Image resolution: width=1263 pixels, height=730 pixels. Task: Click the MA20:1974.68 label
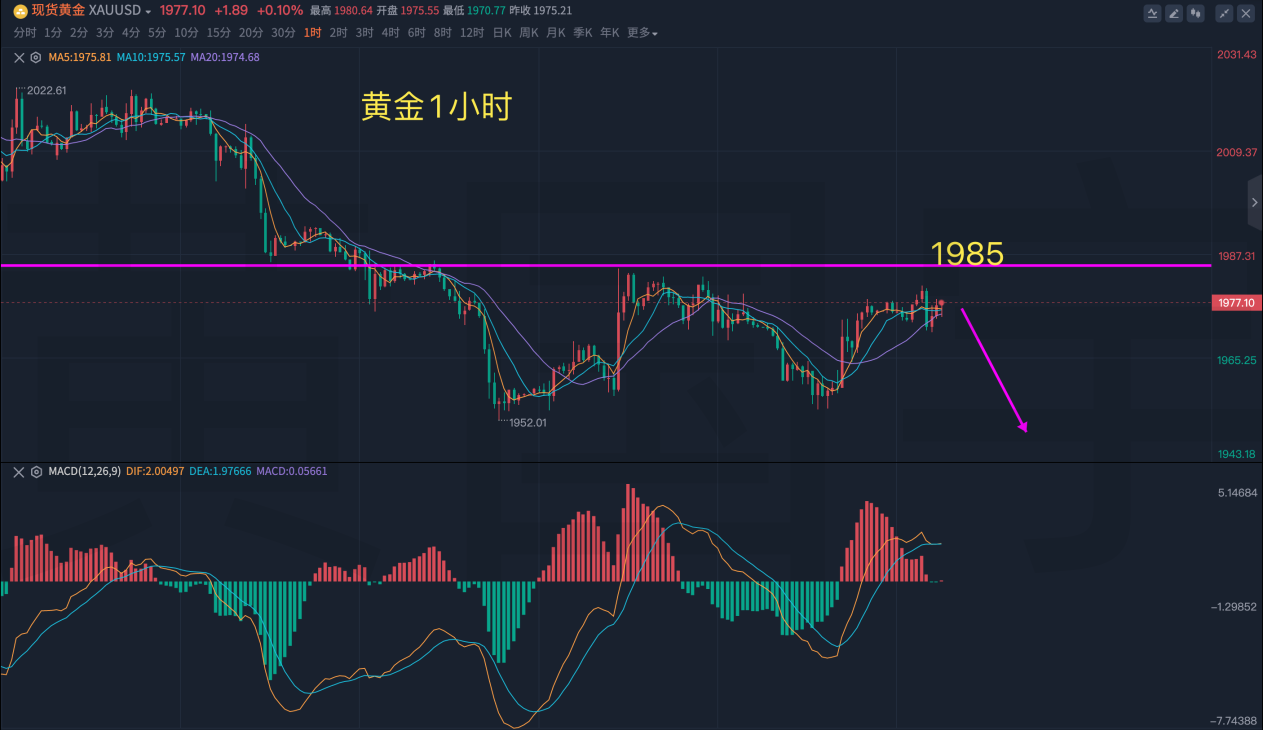click(x=225, y=57)
